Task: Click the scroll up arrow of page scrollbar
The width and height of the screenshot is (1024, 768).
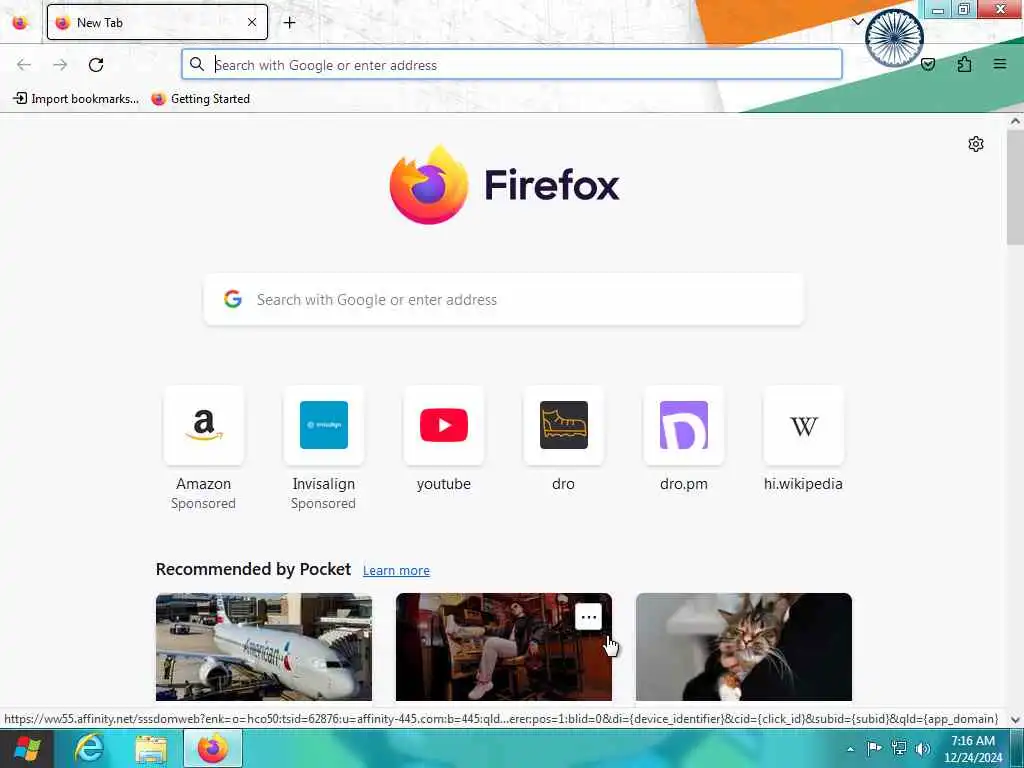Action: tap(1015, 121)
